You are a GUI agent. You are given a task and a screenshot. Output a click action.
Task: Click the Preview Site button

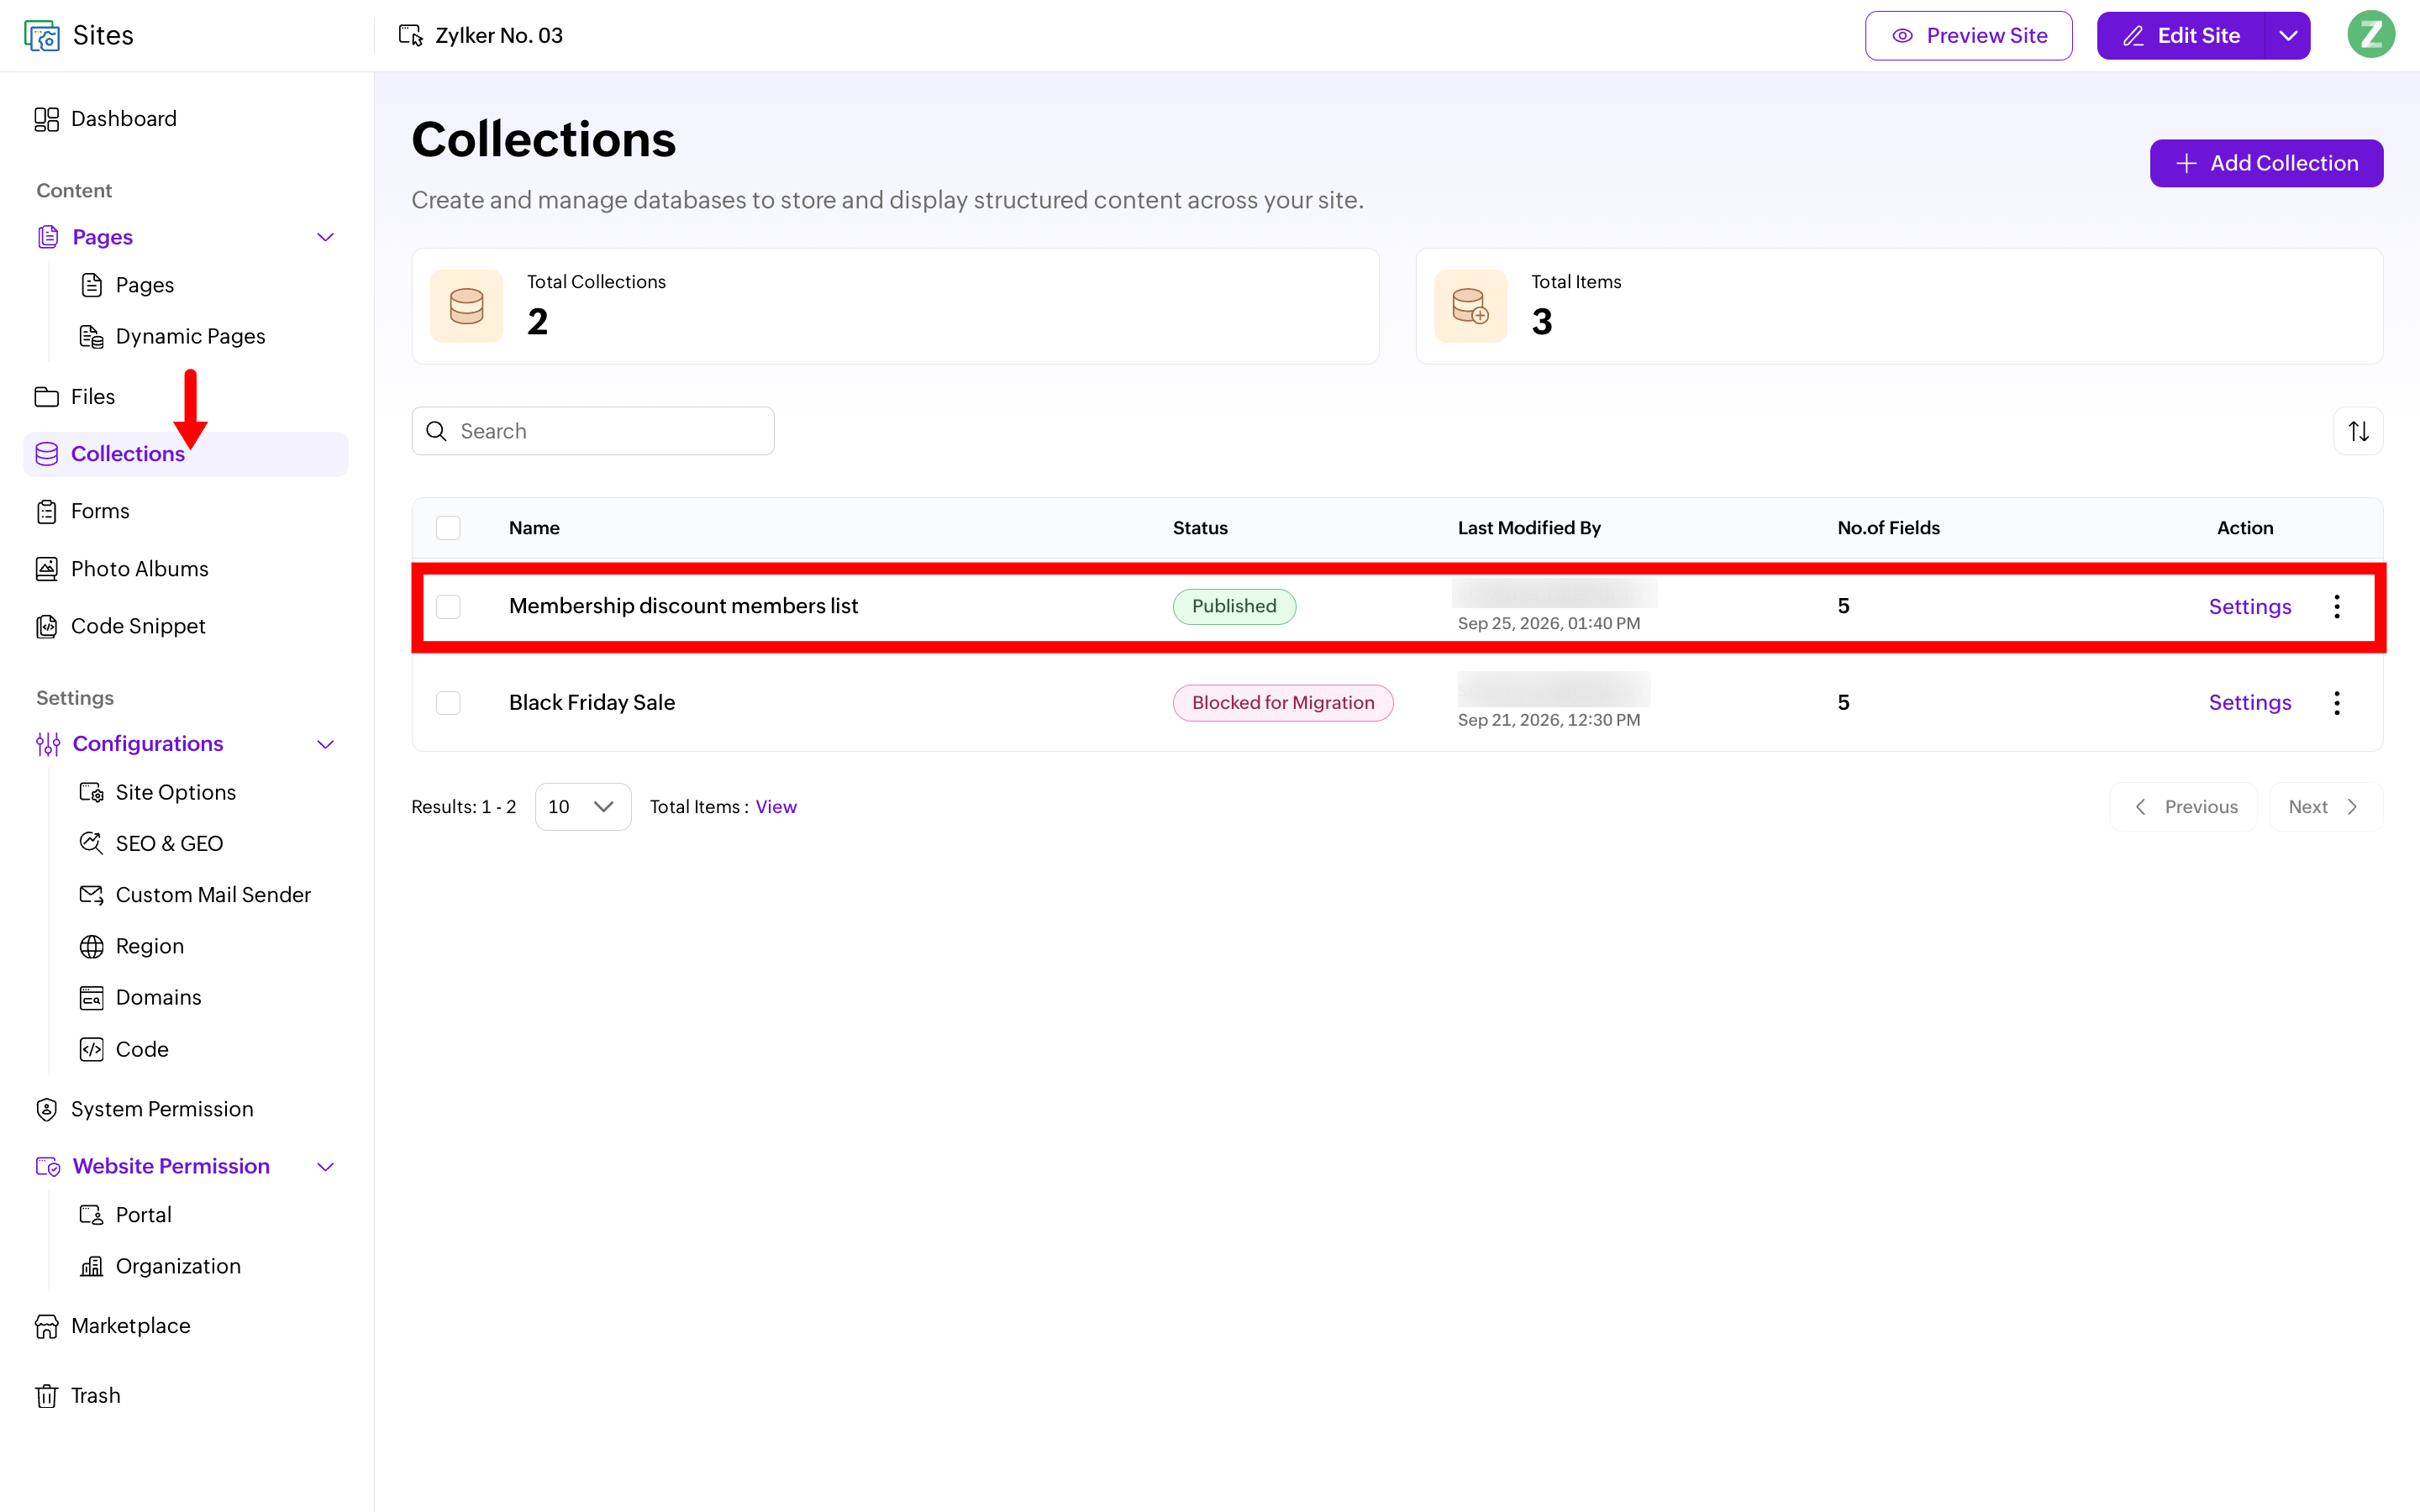tap(1968, 36)
